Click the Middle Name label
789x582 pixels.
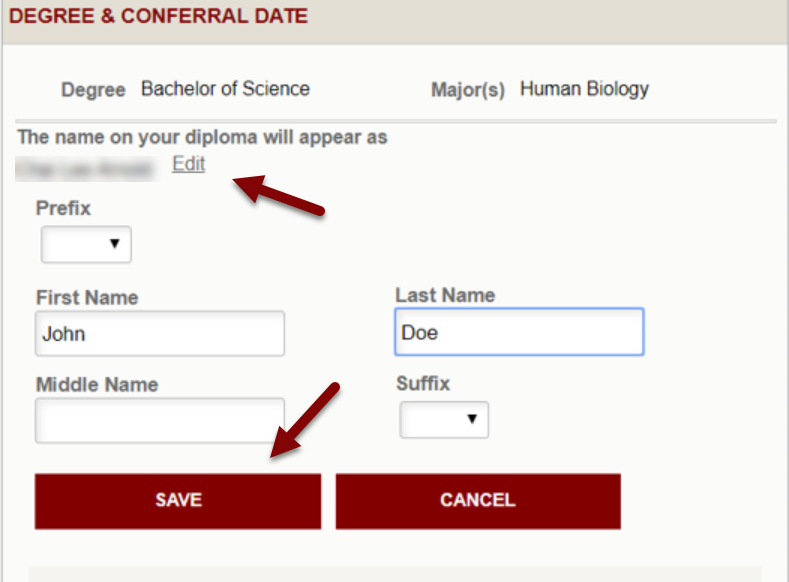(97, 384)
